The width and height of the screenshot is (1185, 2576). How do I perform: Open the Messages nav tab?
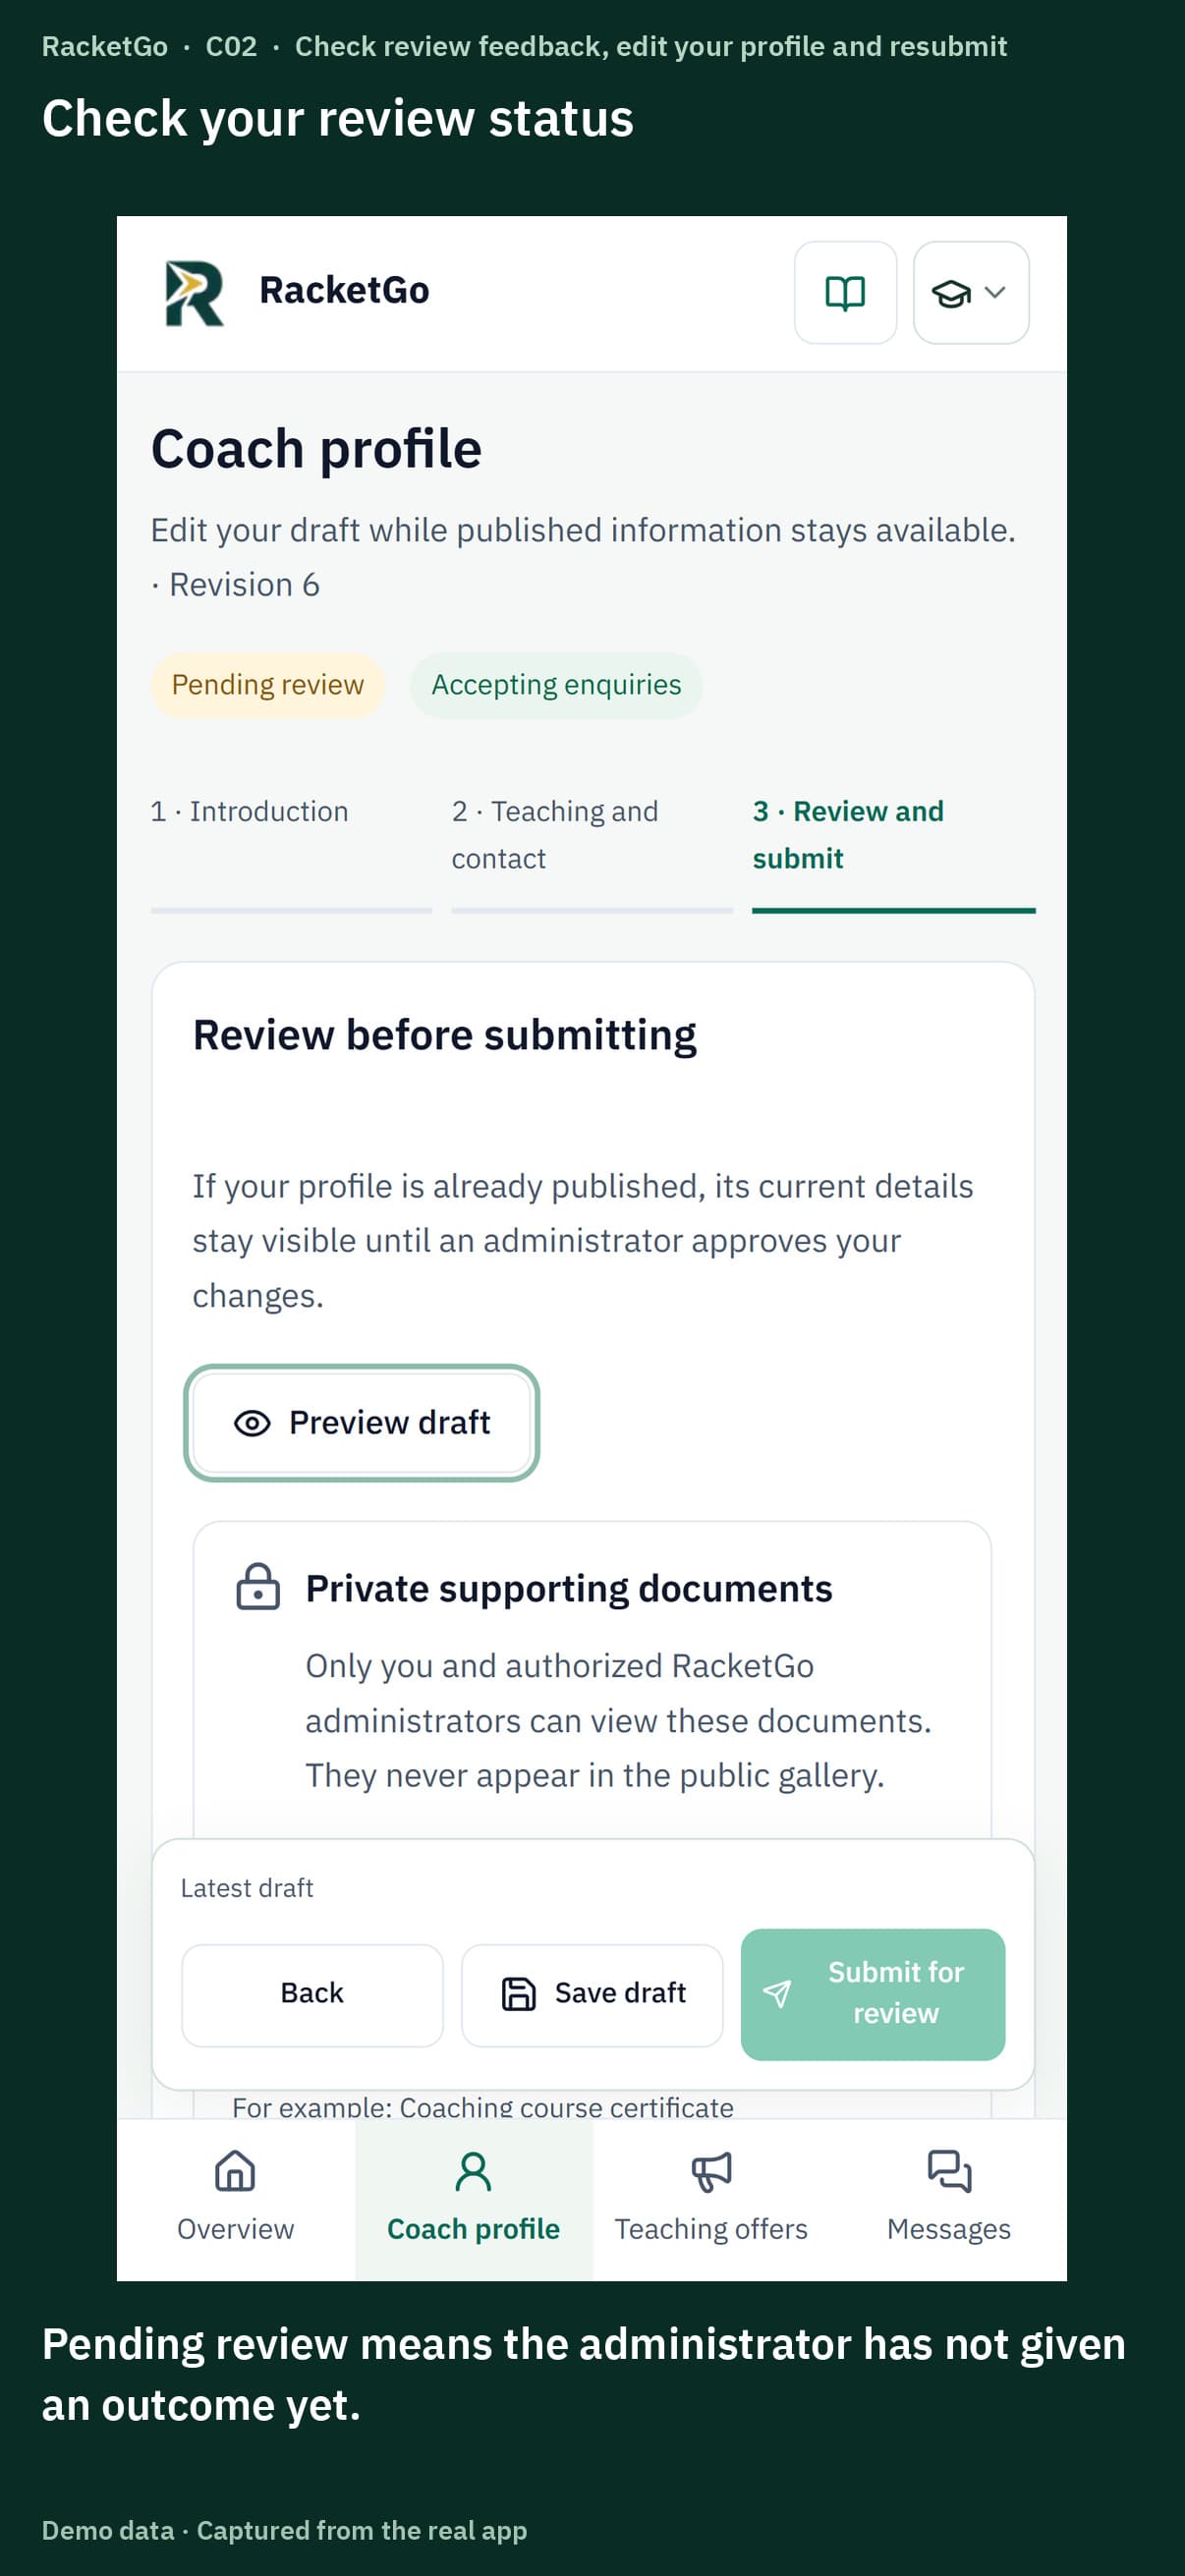click(x=949, y=2198)
